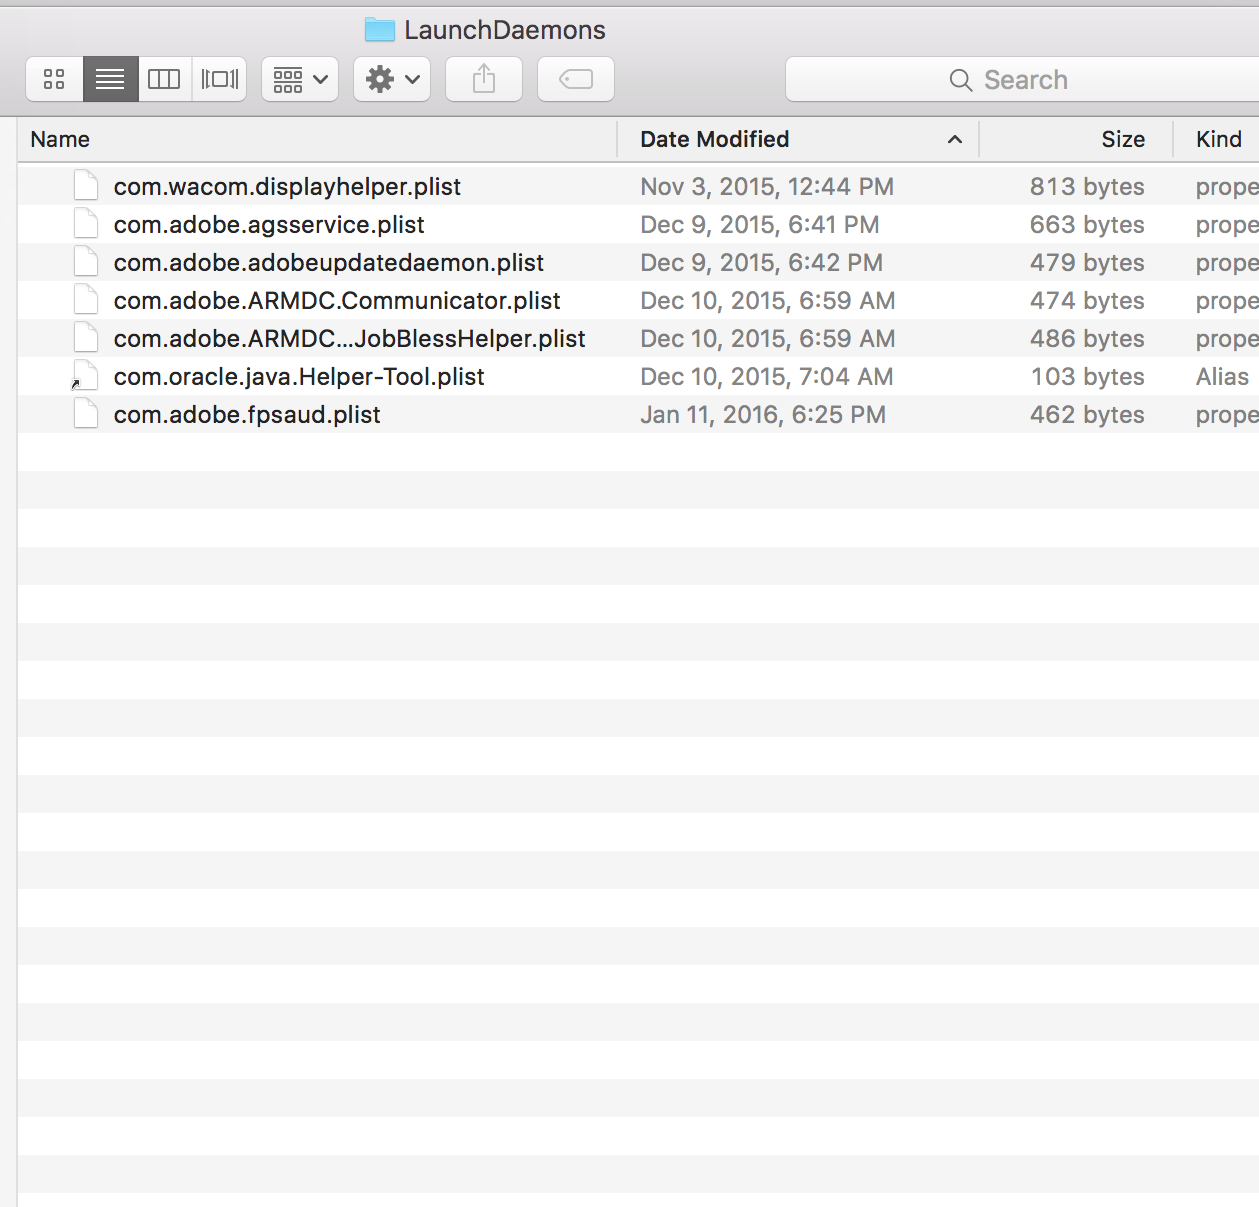Select com.adobe.adobeupdatedaemon.plist

tap(638, 262)
